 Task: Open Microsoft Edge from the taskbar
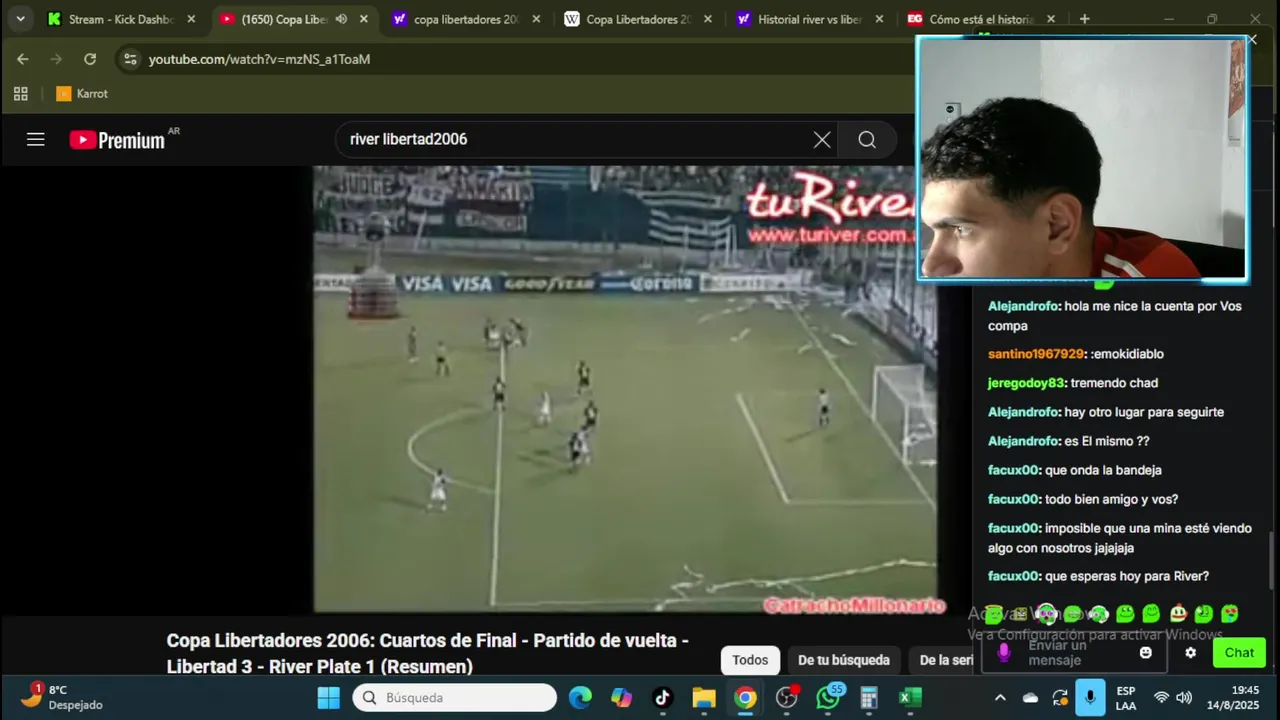pyautogui.click(x=580, y=698)
